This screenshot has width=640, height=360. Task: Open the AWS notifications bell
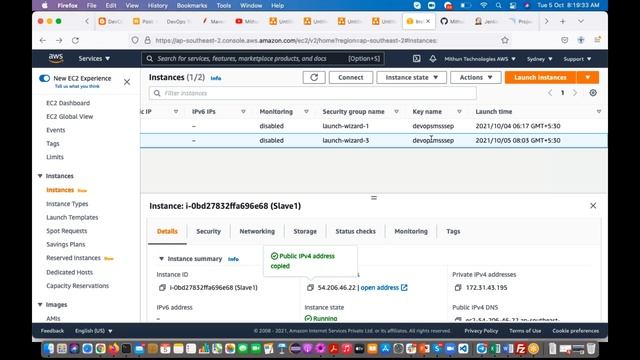(433, 59)
